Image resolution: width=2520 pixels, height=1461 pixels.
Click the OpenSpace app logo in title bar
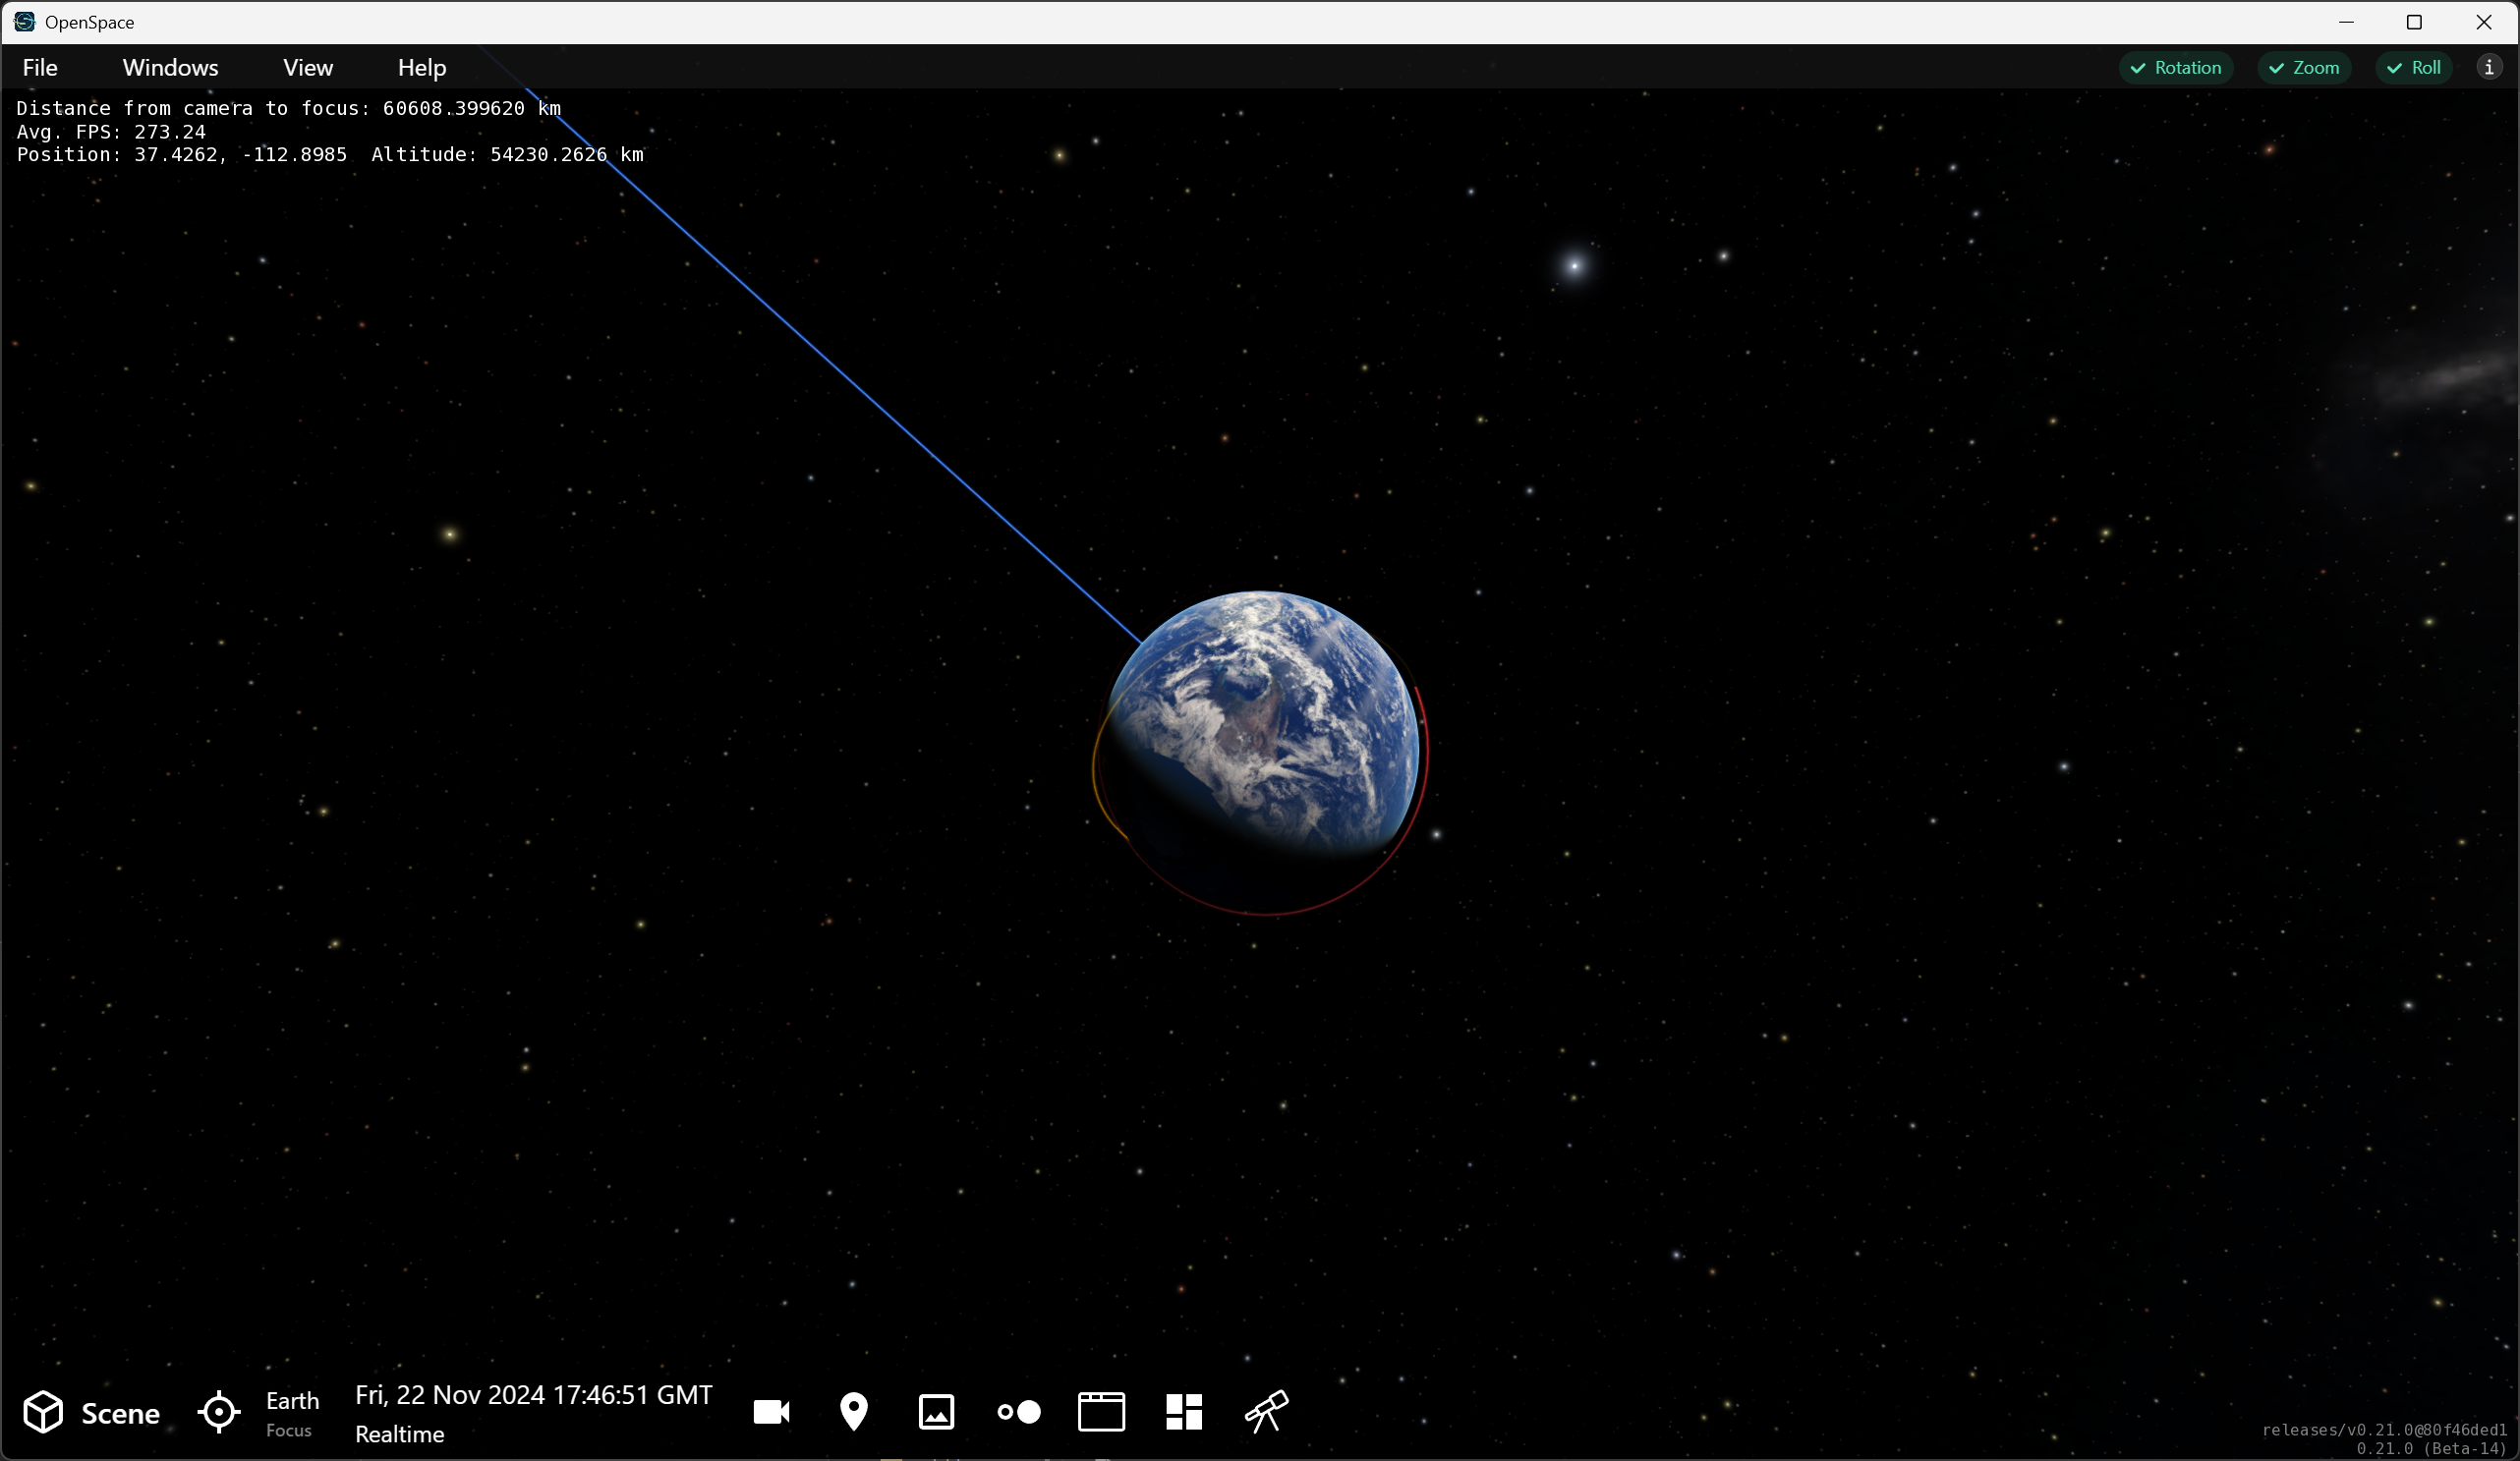pos(24,22)
